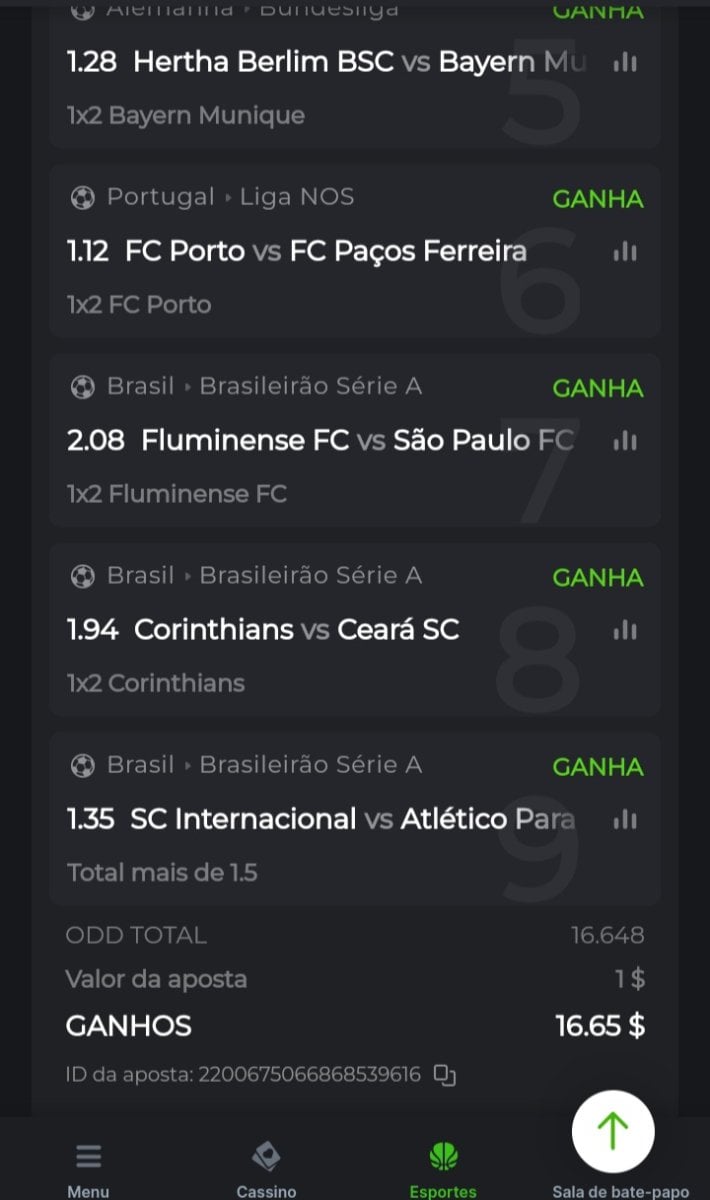Copy the bet ID to clipboard
This screenshot has width=710, height=1200.
[445, 1075]
